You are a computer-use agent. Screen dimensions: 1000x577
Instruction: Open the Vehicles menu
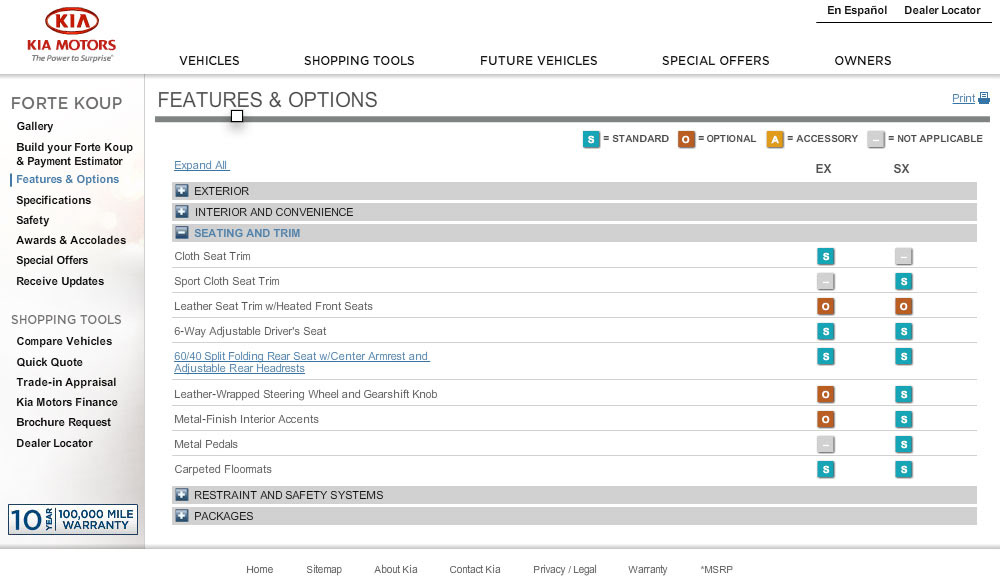(209, 61)
